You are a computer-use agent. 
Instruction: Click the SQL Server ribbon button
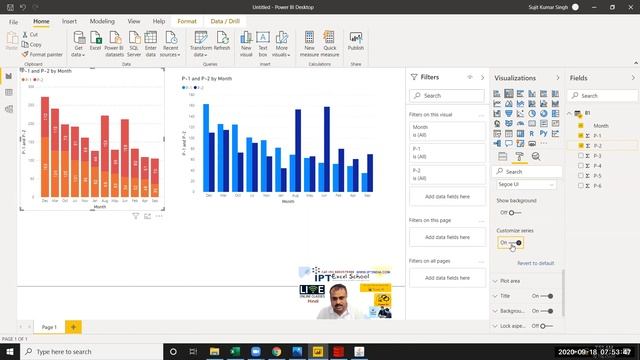coord(134,44)
